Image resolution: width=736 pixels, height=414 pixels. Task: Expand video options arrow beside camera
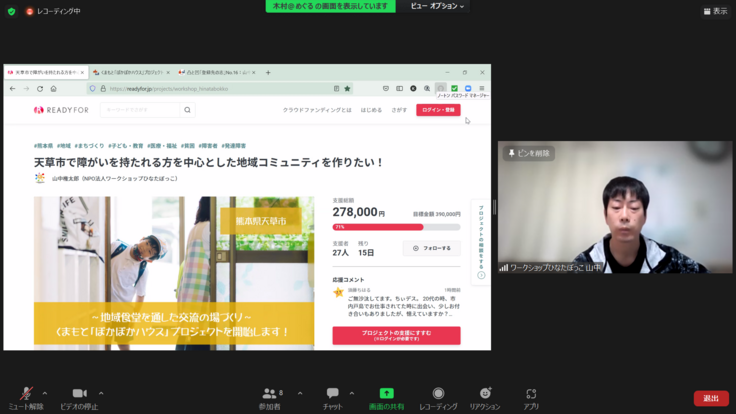(x=101, y=393)
